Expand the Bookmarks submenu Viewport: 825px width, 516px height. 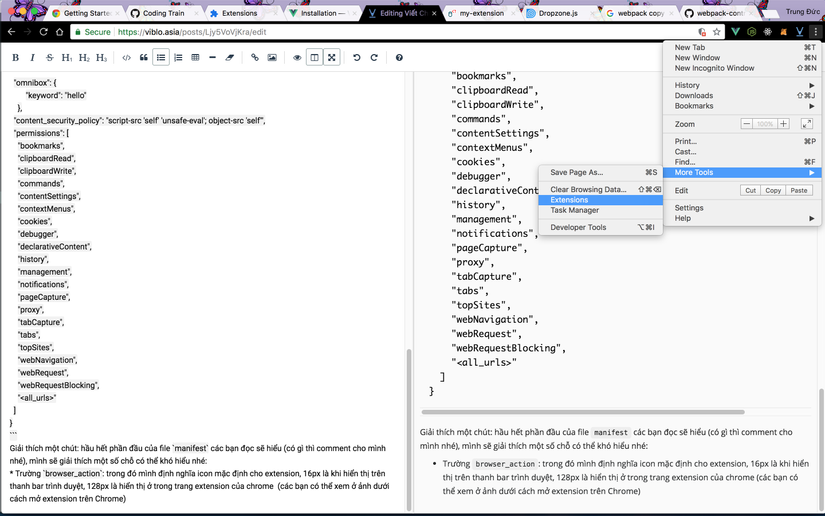pyautogui.click(x=742, y=106)
